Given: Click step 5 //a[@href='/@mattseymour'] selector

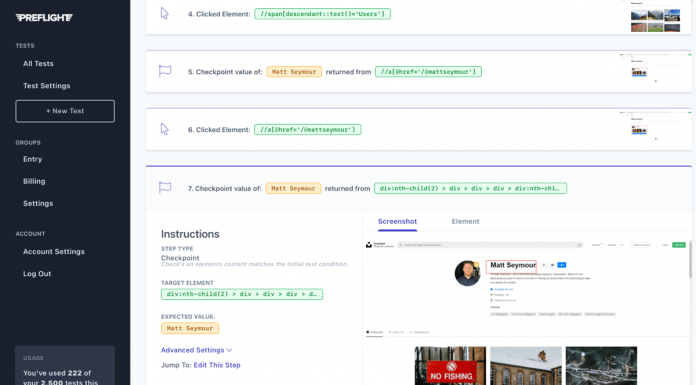Looking at the screenshot, I should (x=428, y=71).
